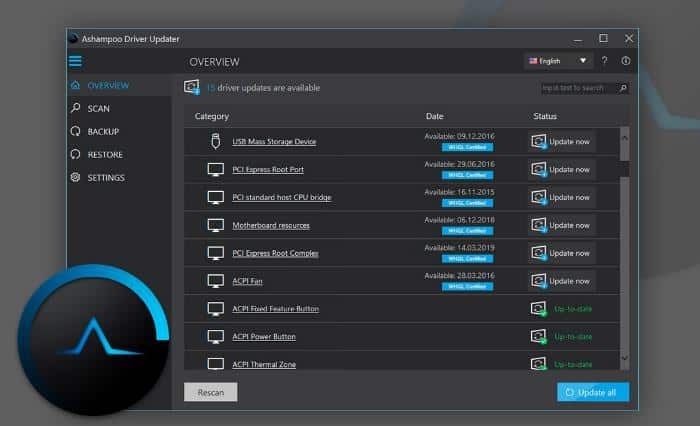This screenshot has height=426, width=700.
Task: Minimize the Ashampoo Driver Updater window
Action: pos(578,39)
